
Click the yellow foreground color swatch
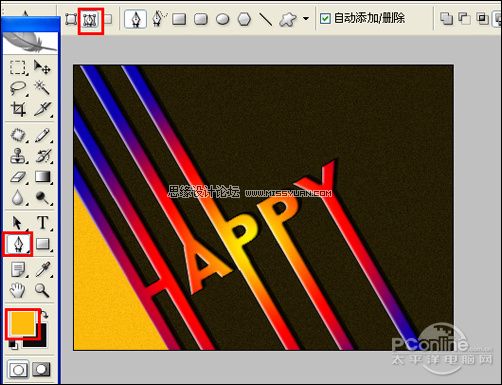pyautogui.click(x=22, y=323)
